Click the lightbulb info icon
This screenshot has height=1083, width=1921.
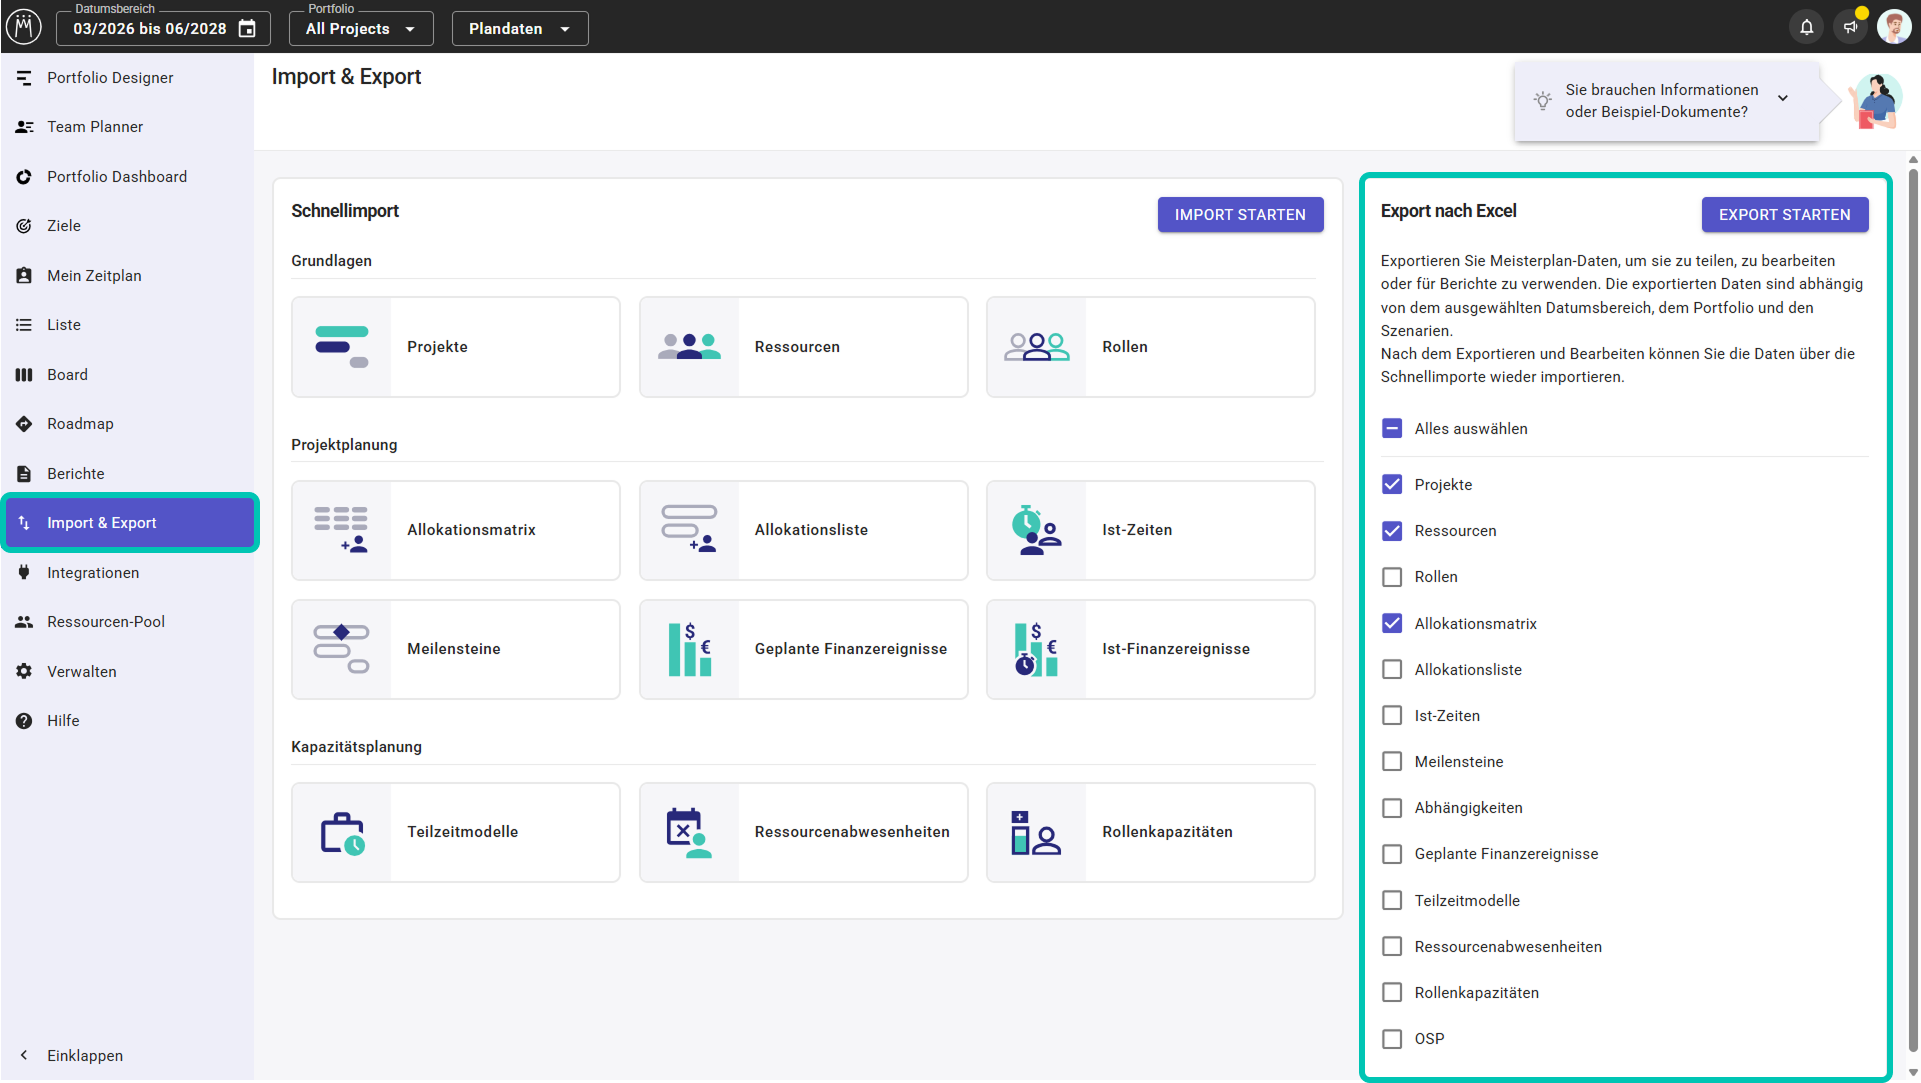(1543, 101)
